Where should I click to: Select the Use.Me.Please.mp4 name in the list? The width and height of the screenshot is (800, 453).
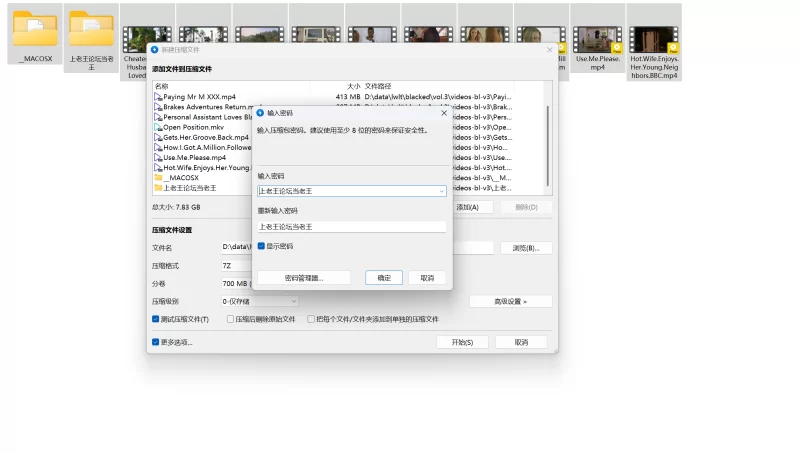point(194,158)
